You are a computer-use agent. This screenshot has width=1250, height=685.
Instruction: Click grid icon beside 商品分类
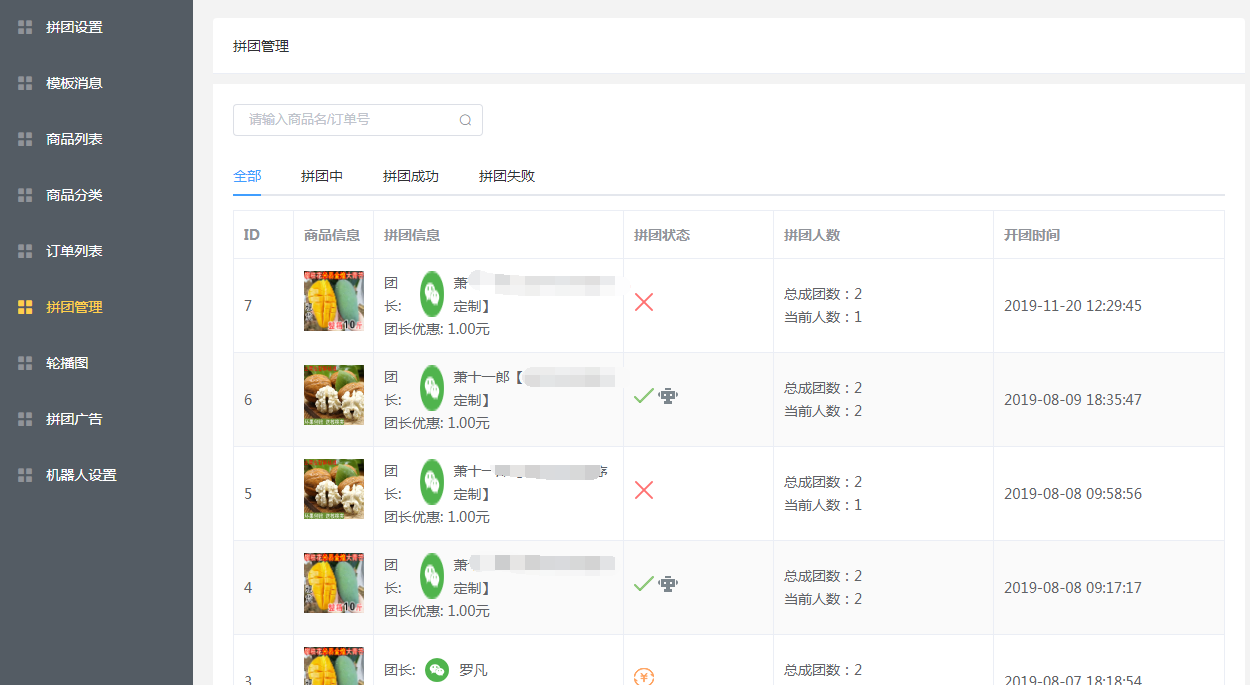point(25,195)
